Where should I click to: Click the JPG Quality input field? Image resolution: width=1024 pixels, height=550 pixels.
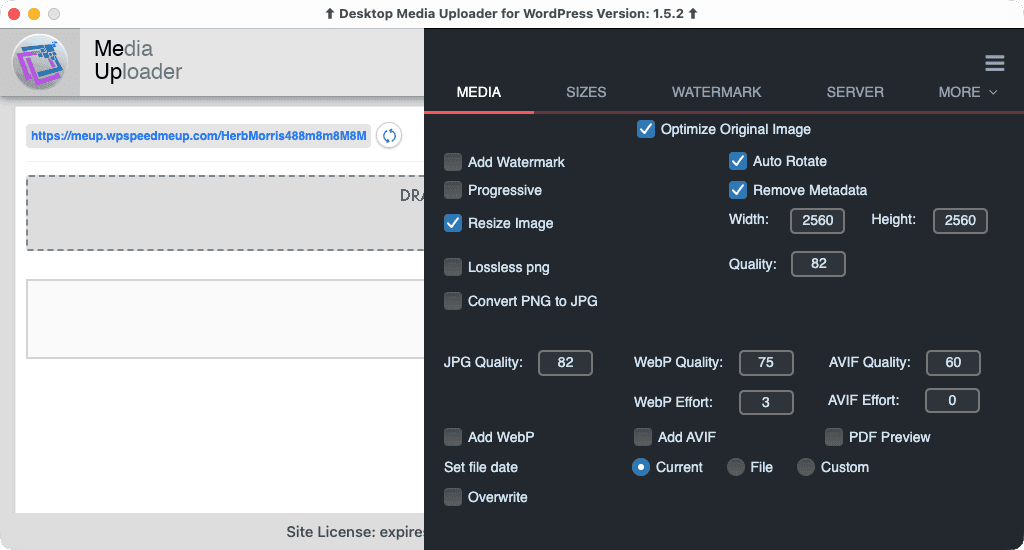(x=566, y=363)
